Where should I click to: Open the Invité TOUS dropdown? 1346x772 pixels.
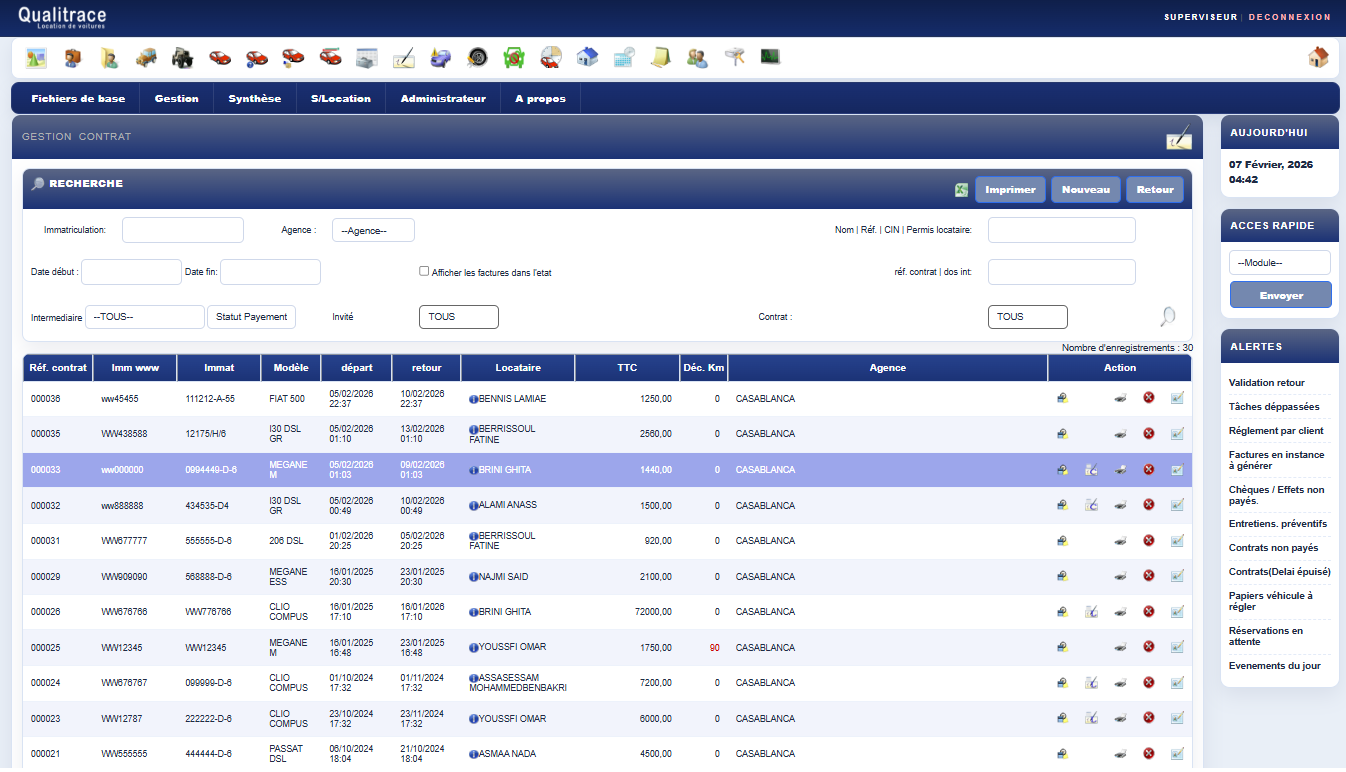[459, 317]
